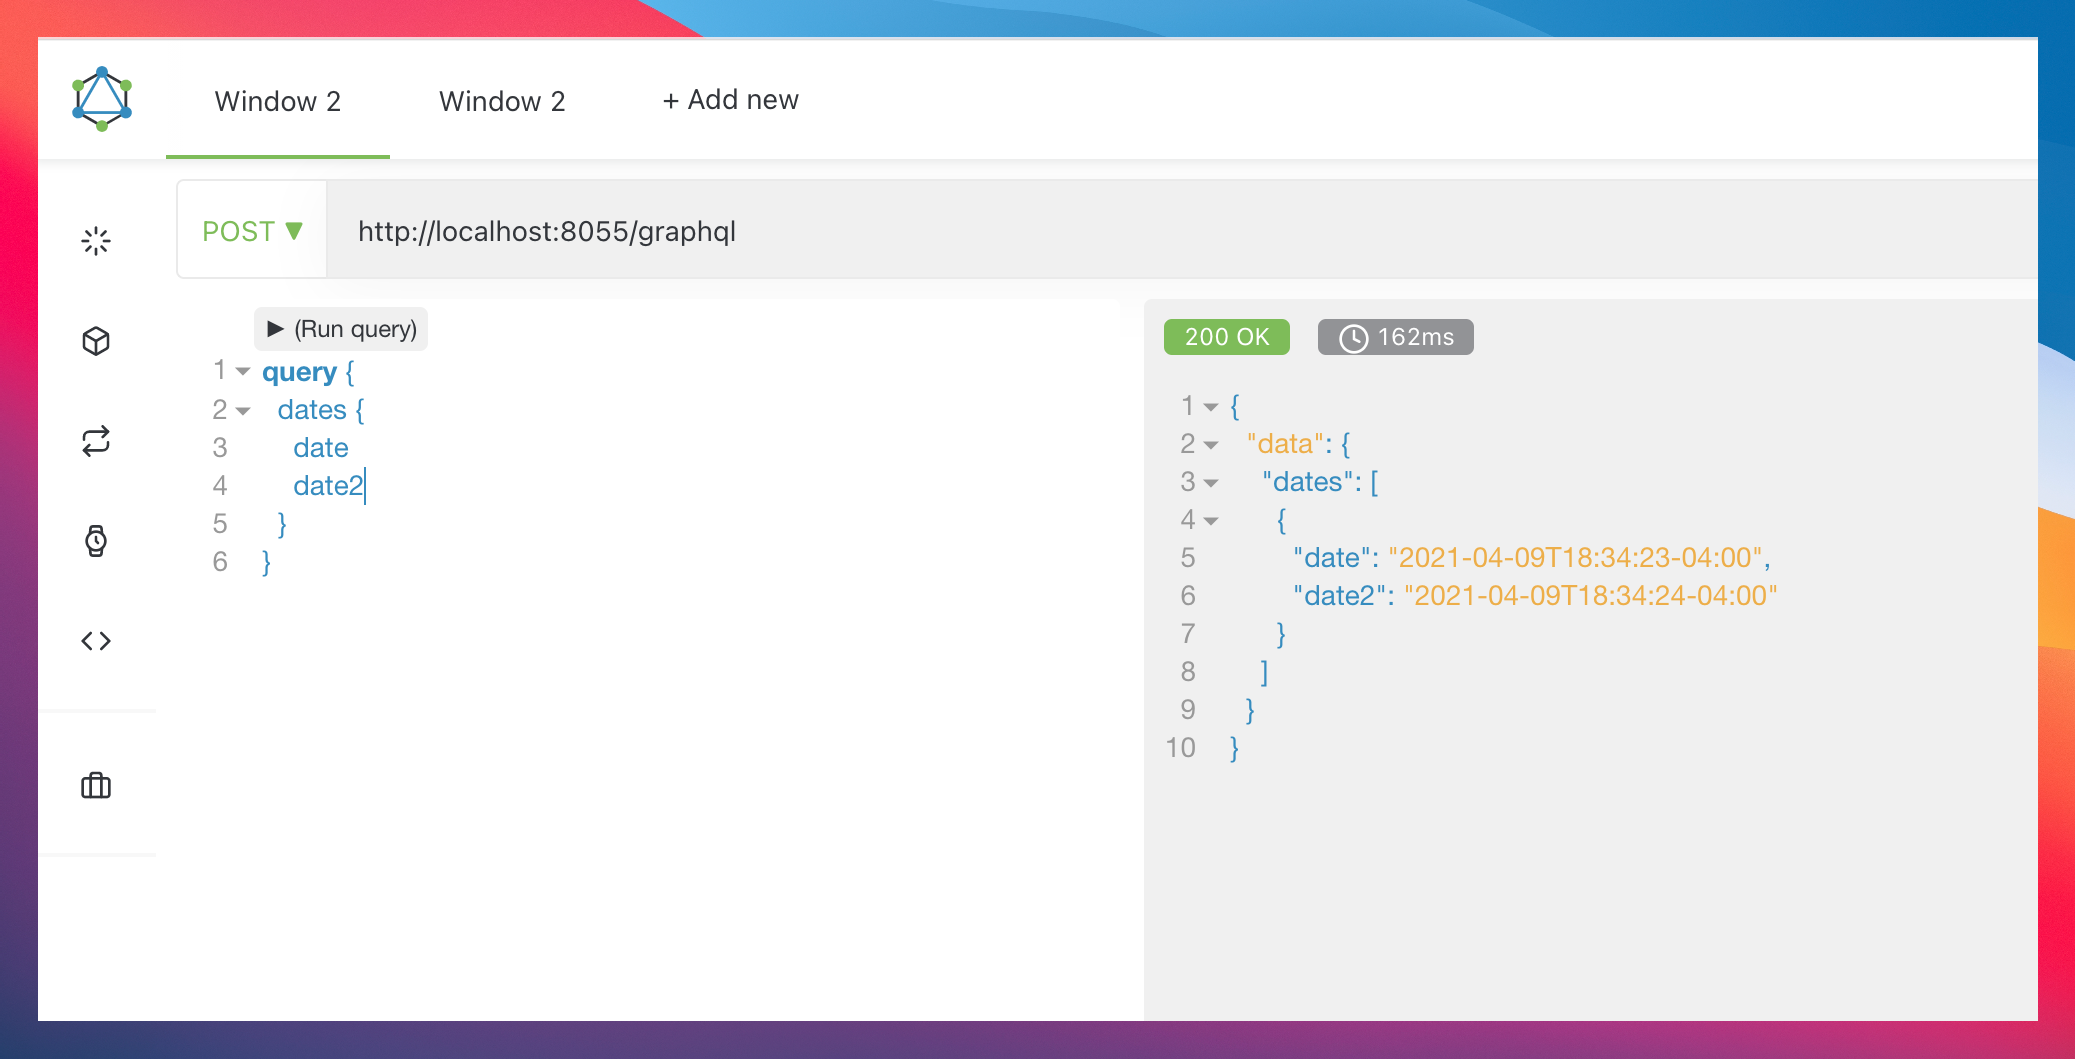Screen dimensions: 2075x1059
Task: Switch to the first Window 2 tab
Action: coord(278,101)
